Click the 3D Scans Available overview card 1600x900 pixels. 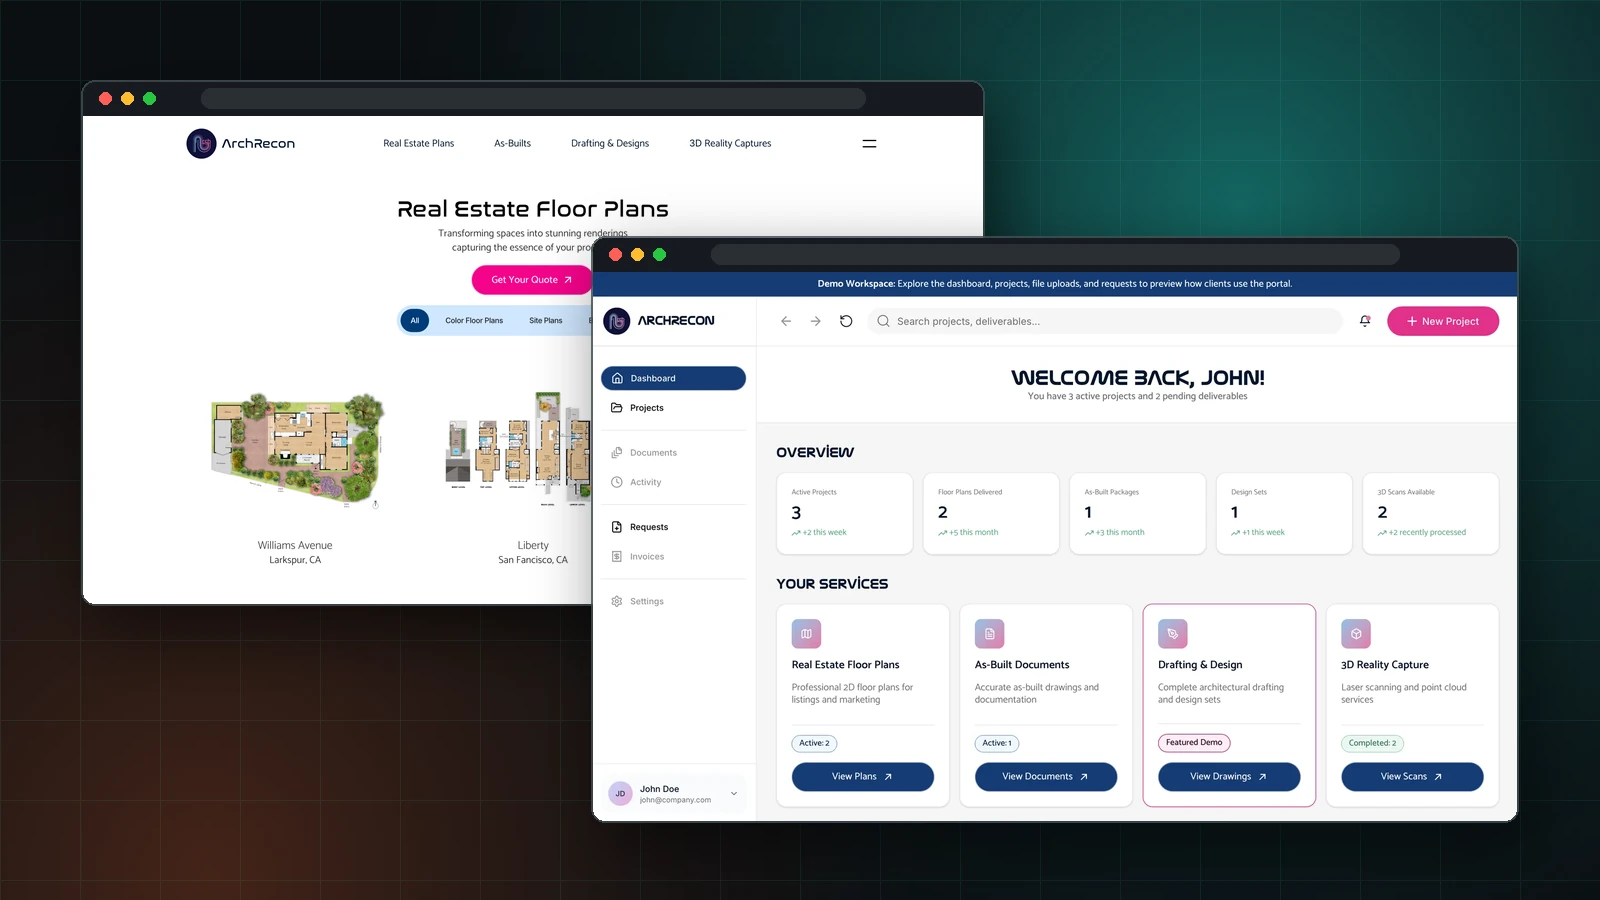pos(1430,513)
